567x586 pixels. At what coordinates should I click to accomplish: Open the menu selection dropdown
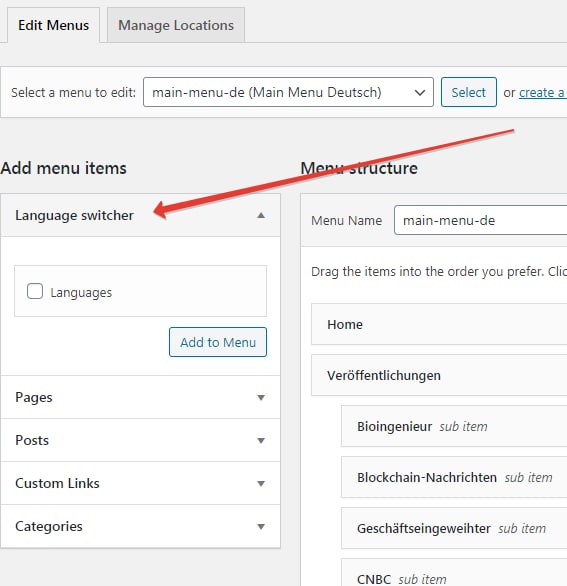coord(288,92)
